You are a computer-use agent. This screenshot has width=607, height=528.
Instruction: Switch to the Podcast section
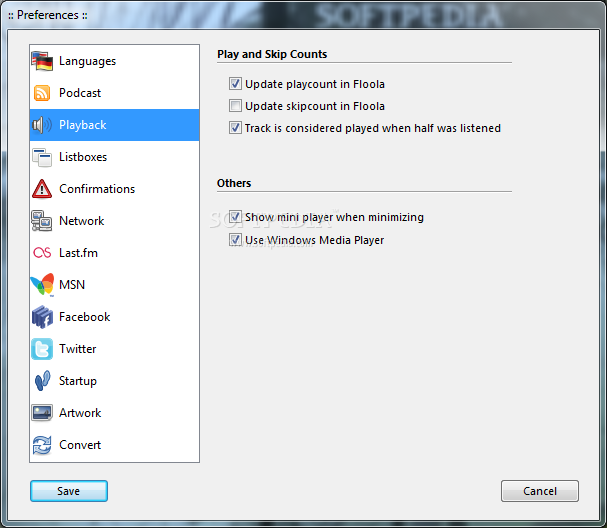(80, 93)
